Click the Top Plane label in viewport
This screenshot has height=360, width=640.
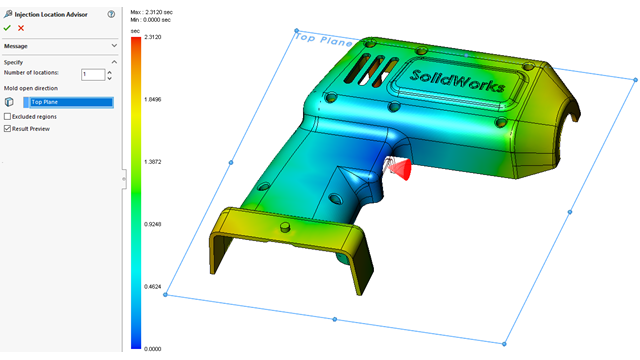[323, 40]
